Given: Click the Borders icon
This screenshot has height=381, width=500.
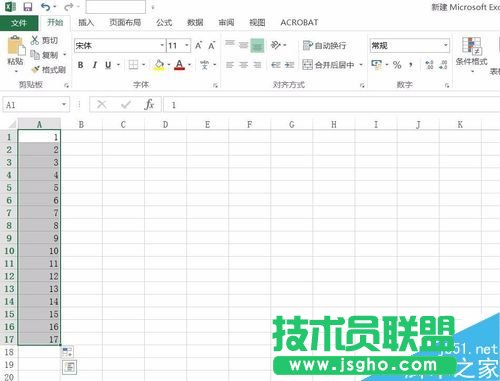Looking at the screenshot, I should [x=133, y=65].
